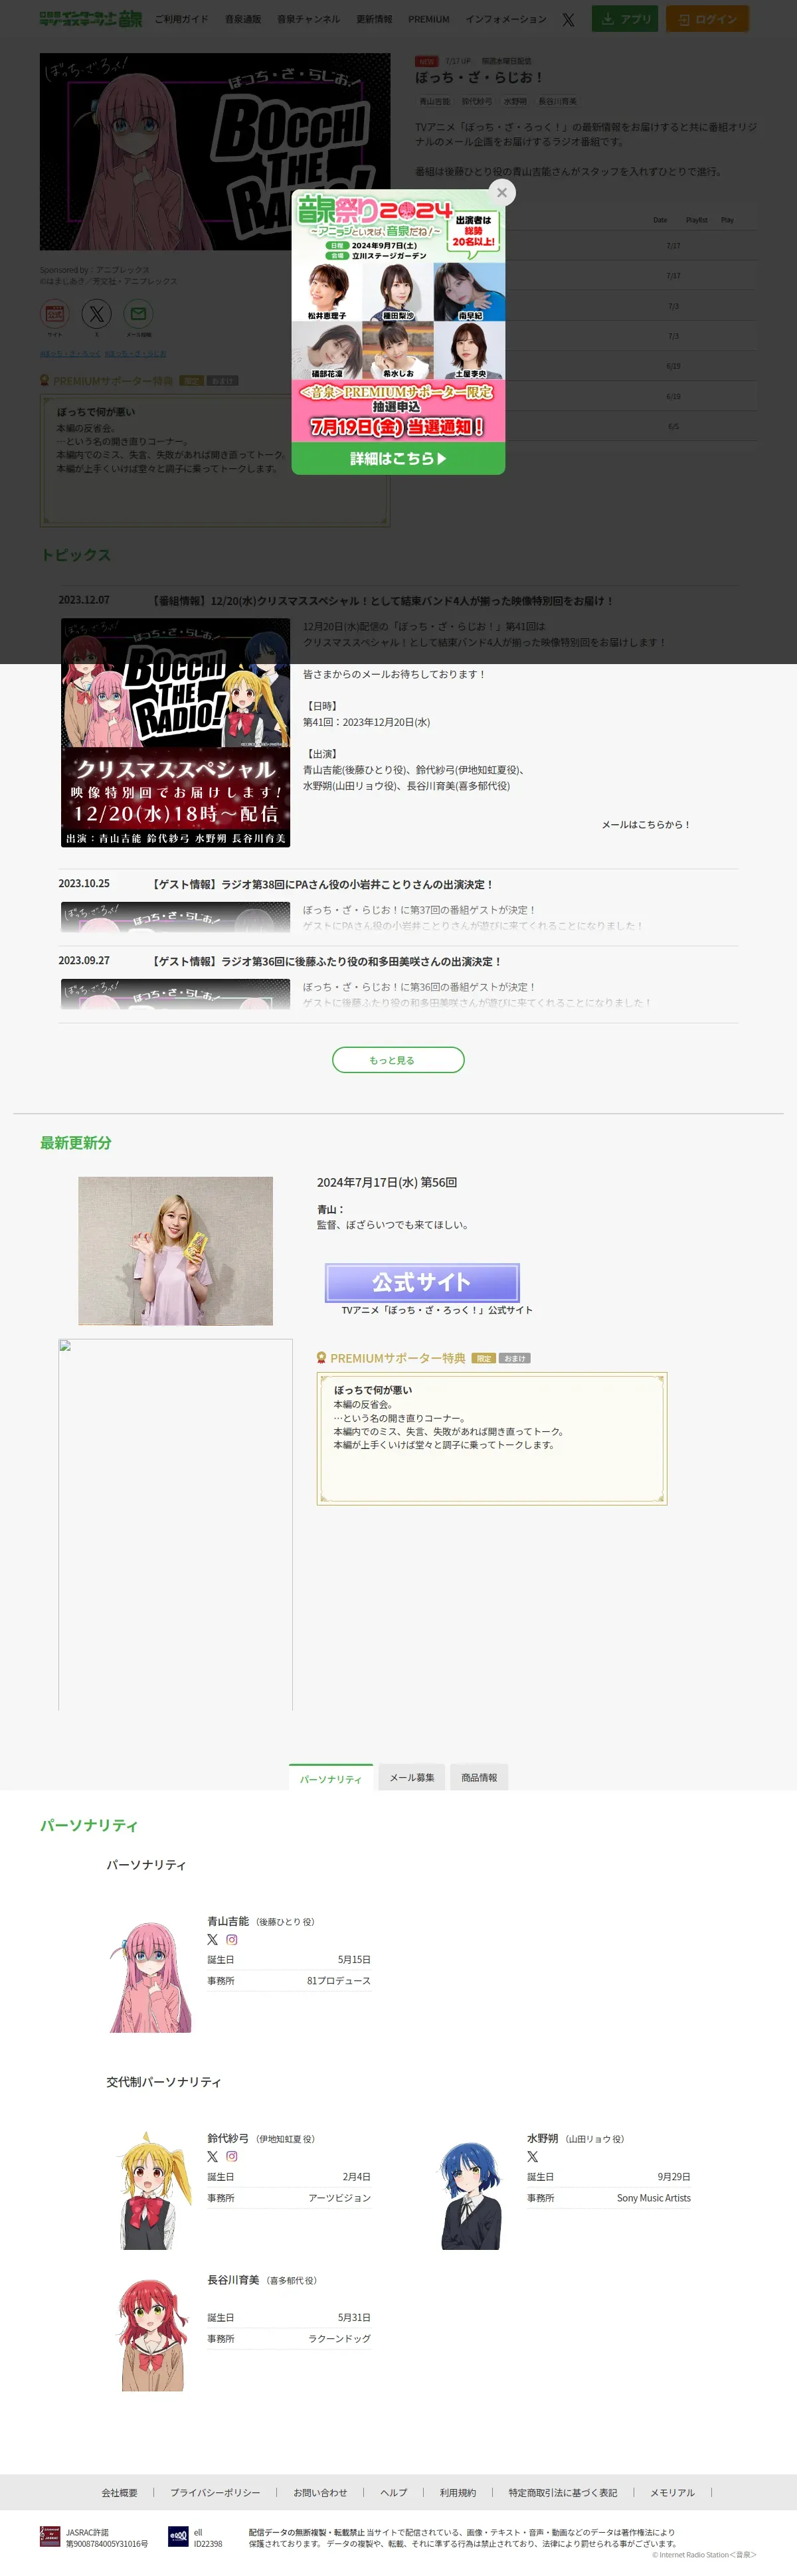Open the Bocchi the Radio main banner image
The image size is (797, 2576).
coord(215,152)
